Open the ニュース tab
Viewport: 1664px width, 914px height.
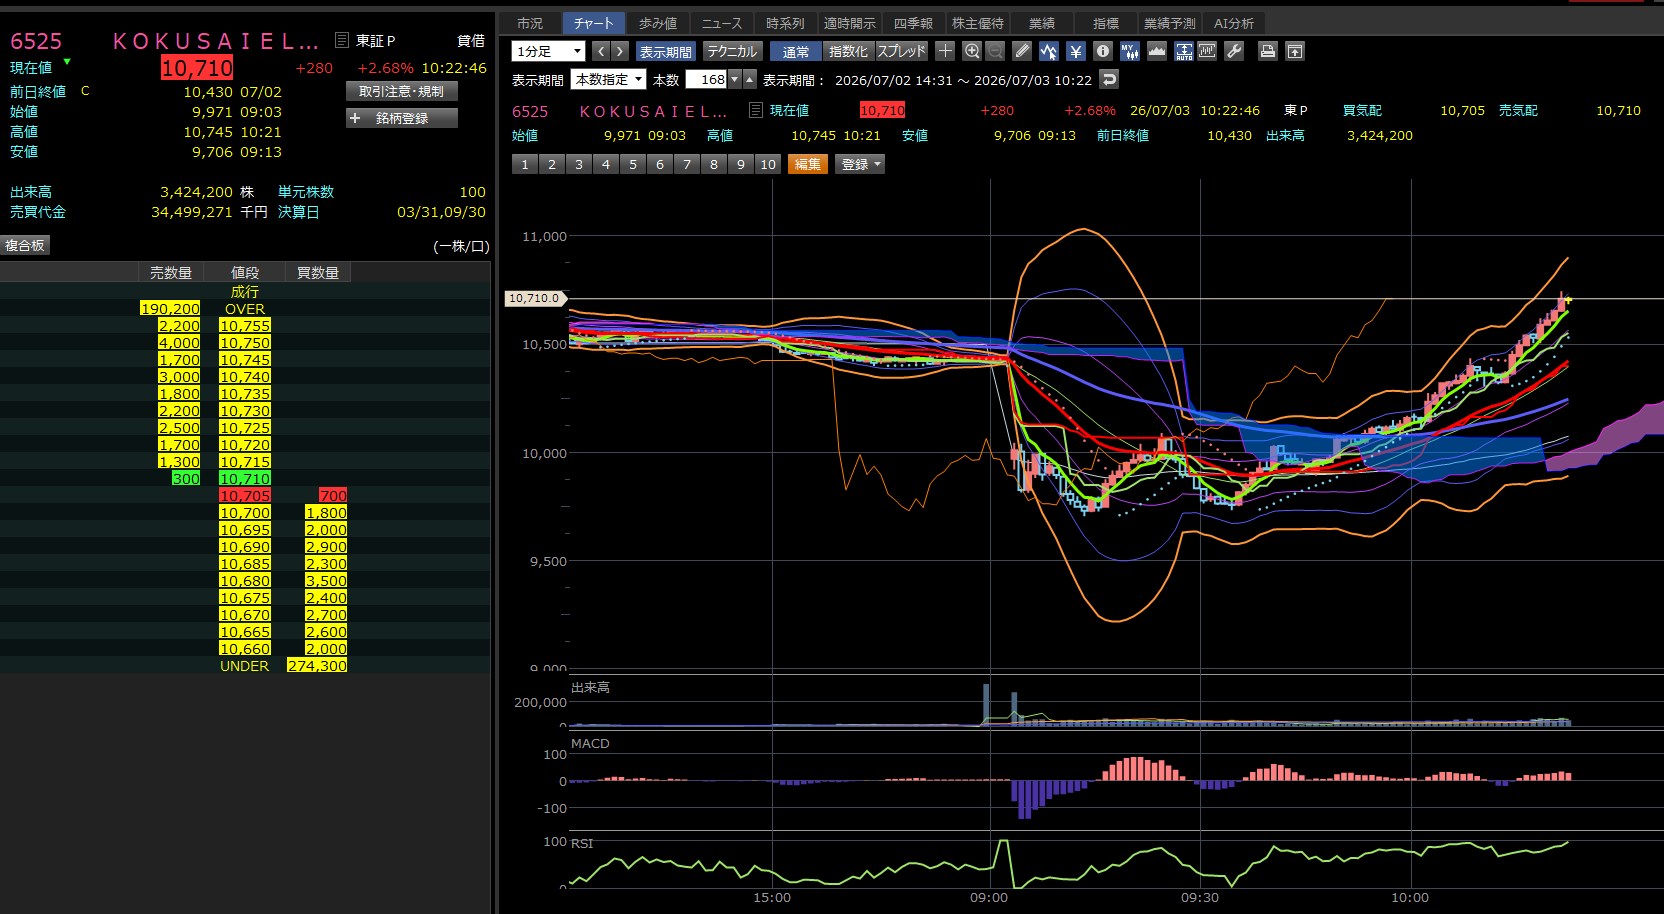(721, 23)
